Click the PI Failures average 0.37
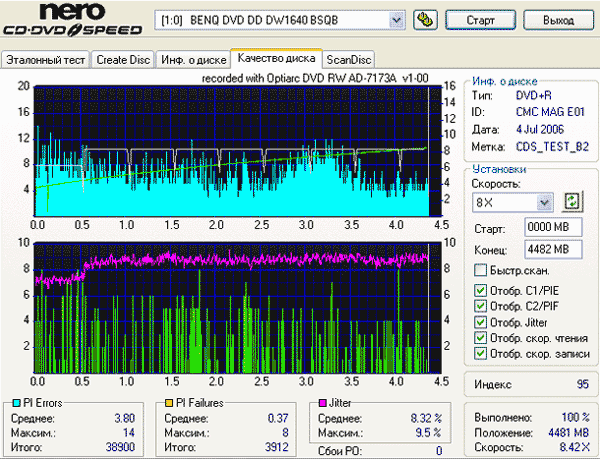600x459 pixels. coord(278,418)
